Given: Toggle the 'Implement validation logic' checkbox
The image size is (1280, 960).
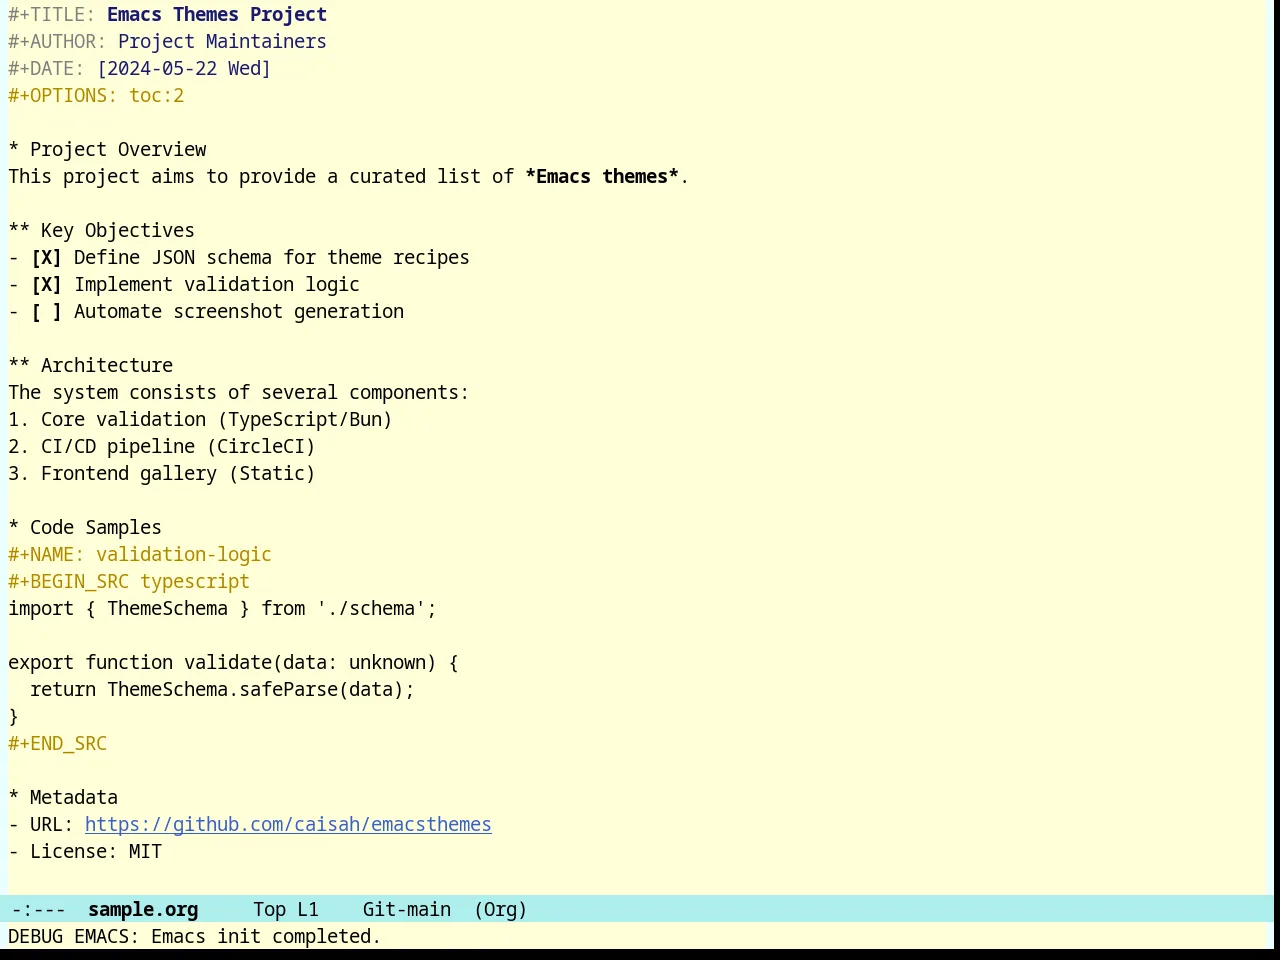Looking at the screenshot, I should [x=46, y=285].
